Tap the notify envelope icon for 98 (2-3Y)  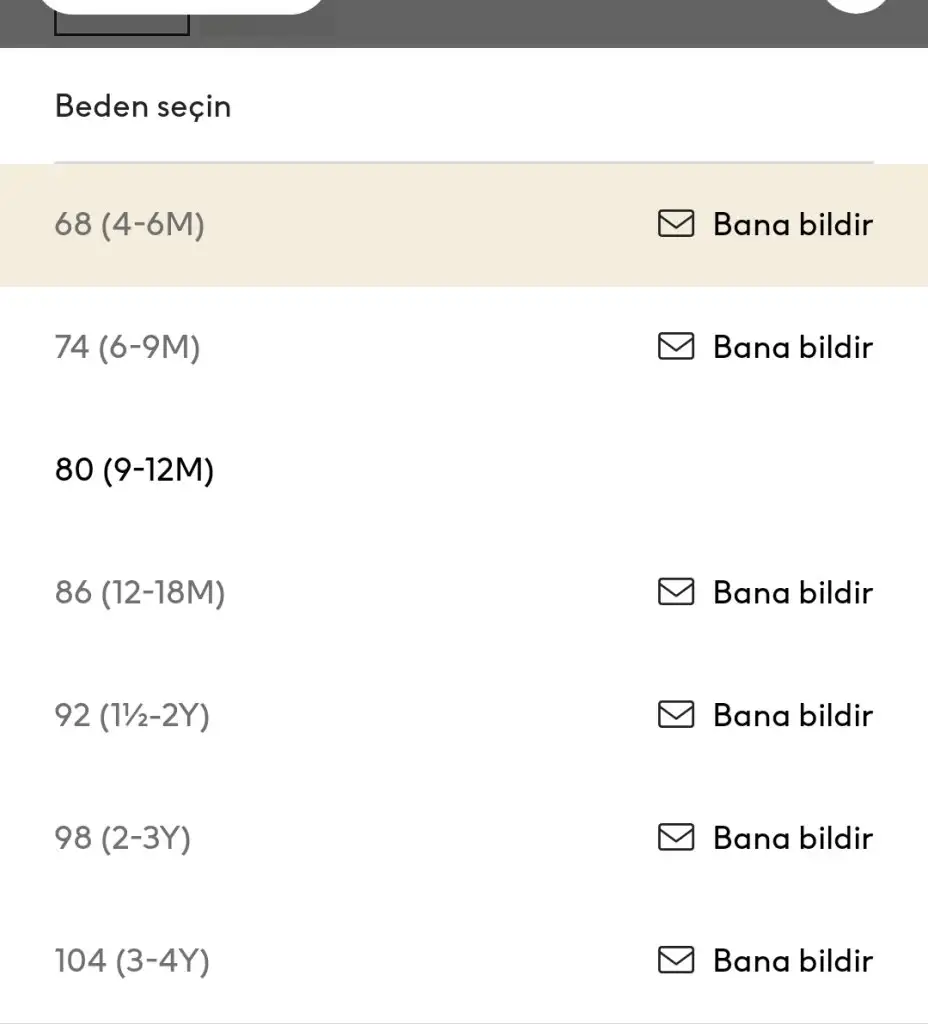tap(676, 838)
